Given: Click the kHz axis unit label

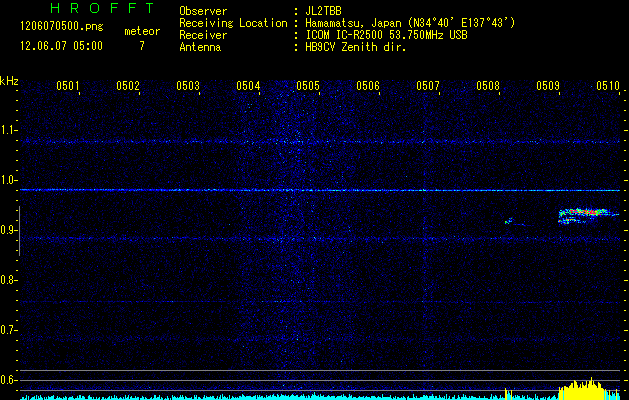Looking at the screenshot, I should [9, 80].
